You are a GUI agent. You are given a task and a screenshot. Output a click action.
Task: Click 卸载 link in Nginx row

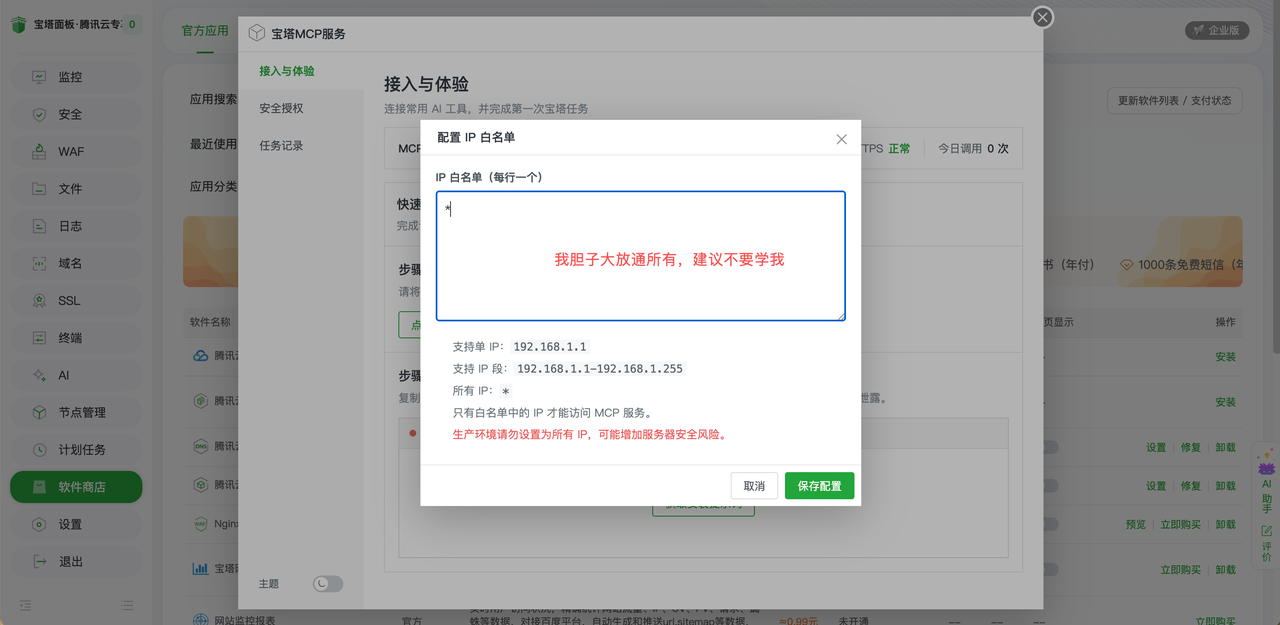click(x=1225, y=524)
